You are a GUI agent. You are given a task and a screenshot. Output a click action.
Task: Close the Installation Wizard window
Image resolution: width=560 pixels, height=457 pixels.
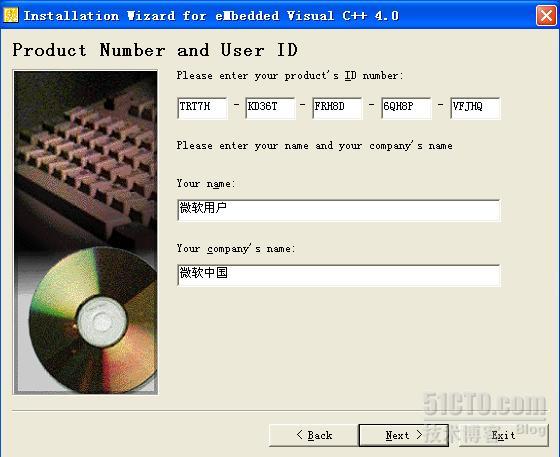[x=546, y=16]
